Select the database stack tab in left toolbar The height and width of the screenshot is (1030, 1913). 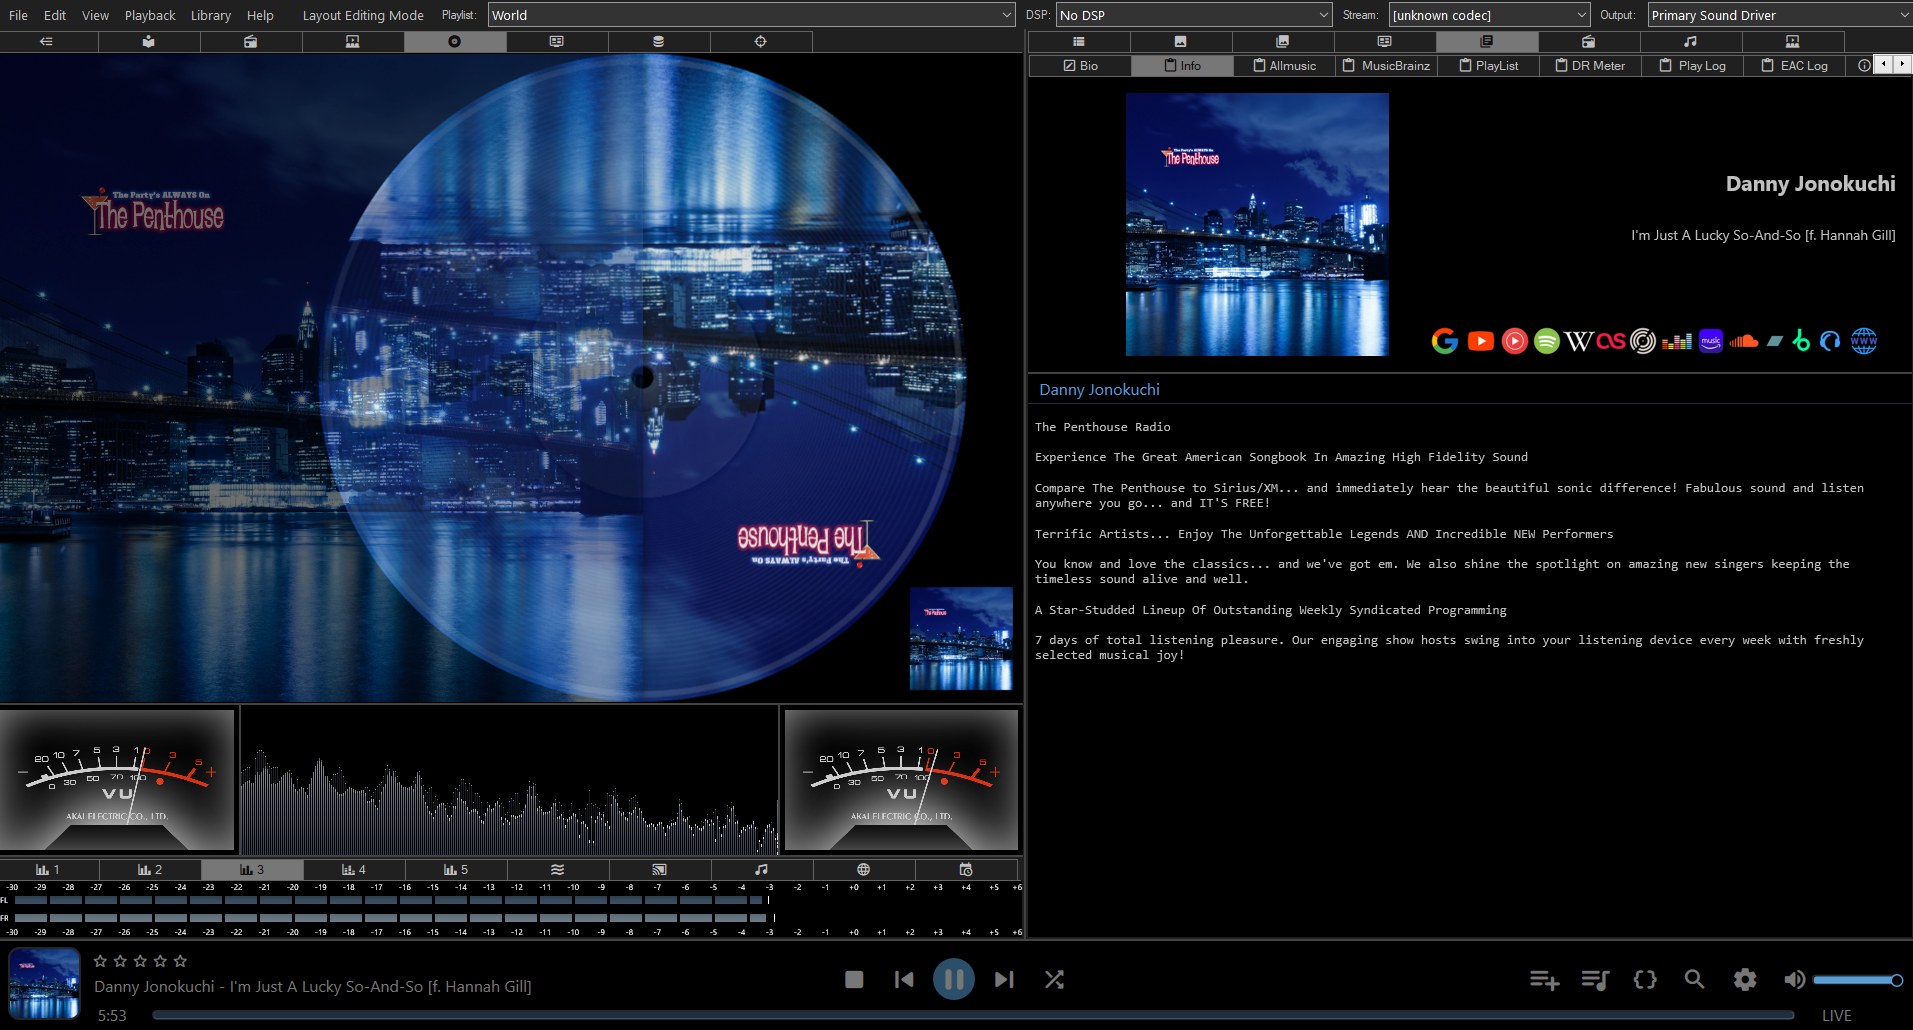point(659,42)
